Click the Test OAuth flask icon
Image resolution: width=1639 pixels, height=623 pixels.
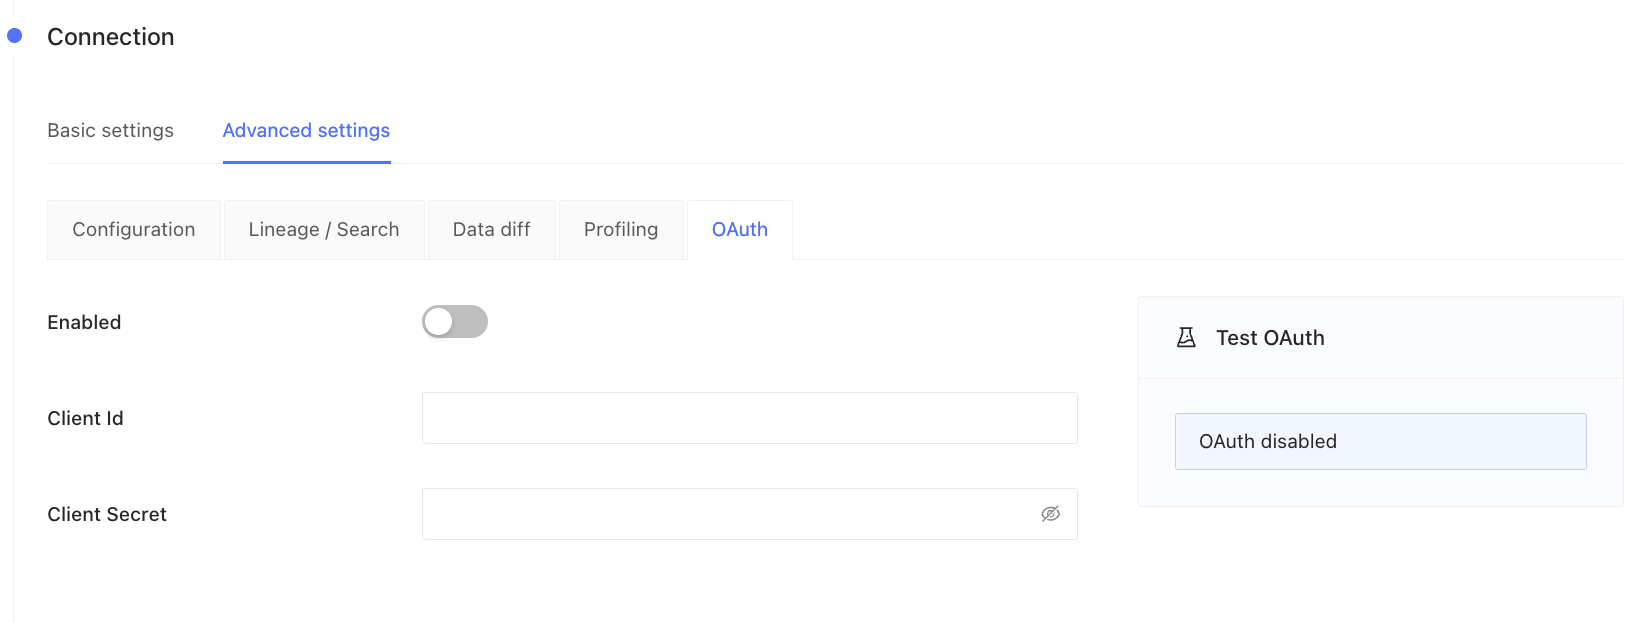coord(1186,338)
